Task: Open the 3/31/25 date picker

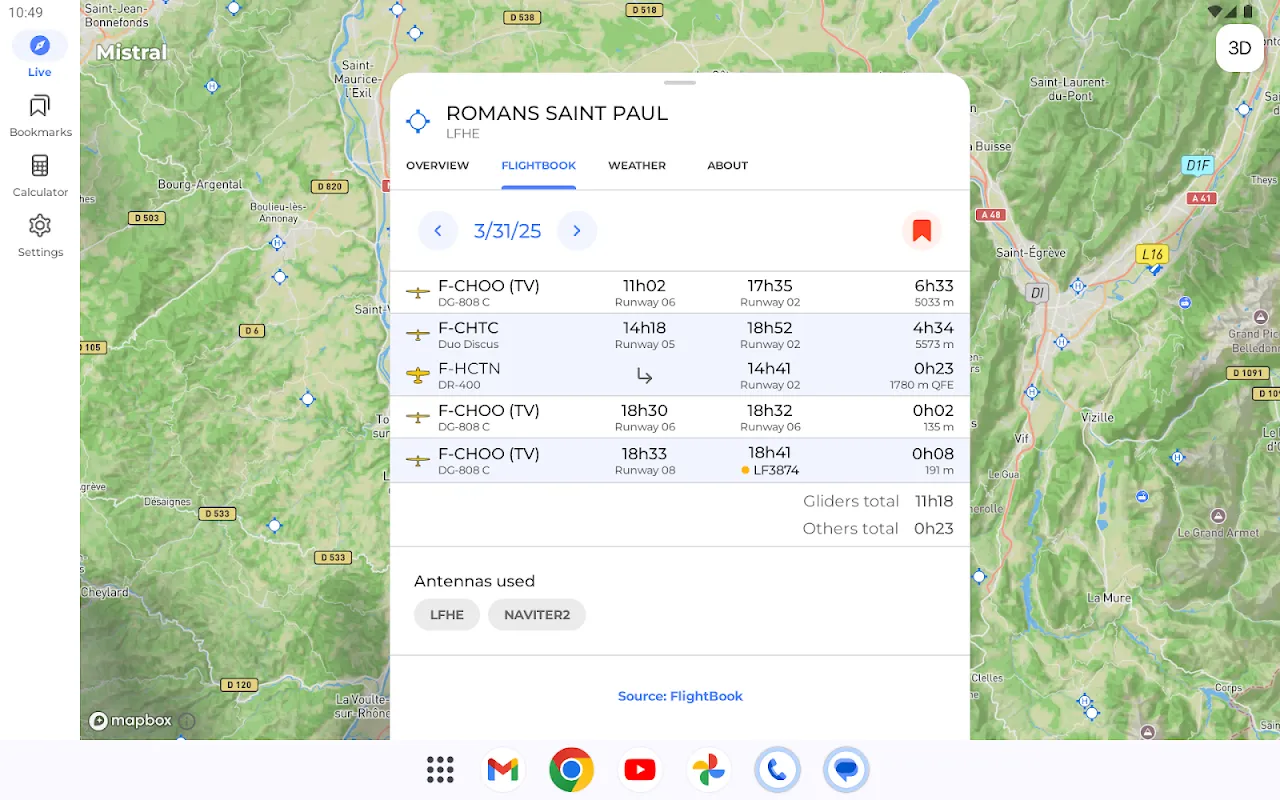Action: (507, 231)
